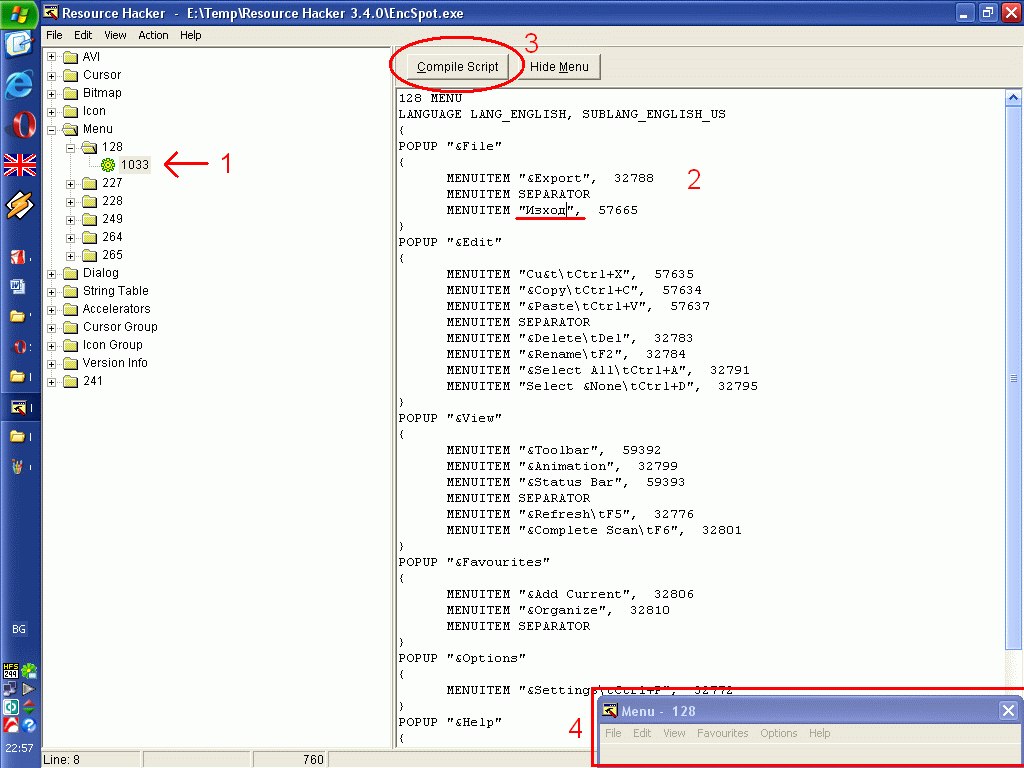Expand the Dialog tree node
The image size is (1024, 768).
pyautogui.click(x=52, y=274)
